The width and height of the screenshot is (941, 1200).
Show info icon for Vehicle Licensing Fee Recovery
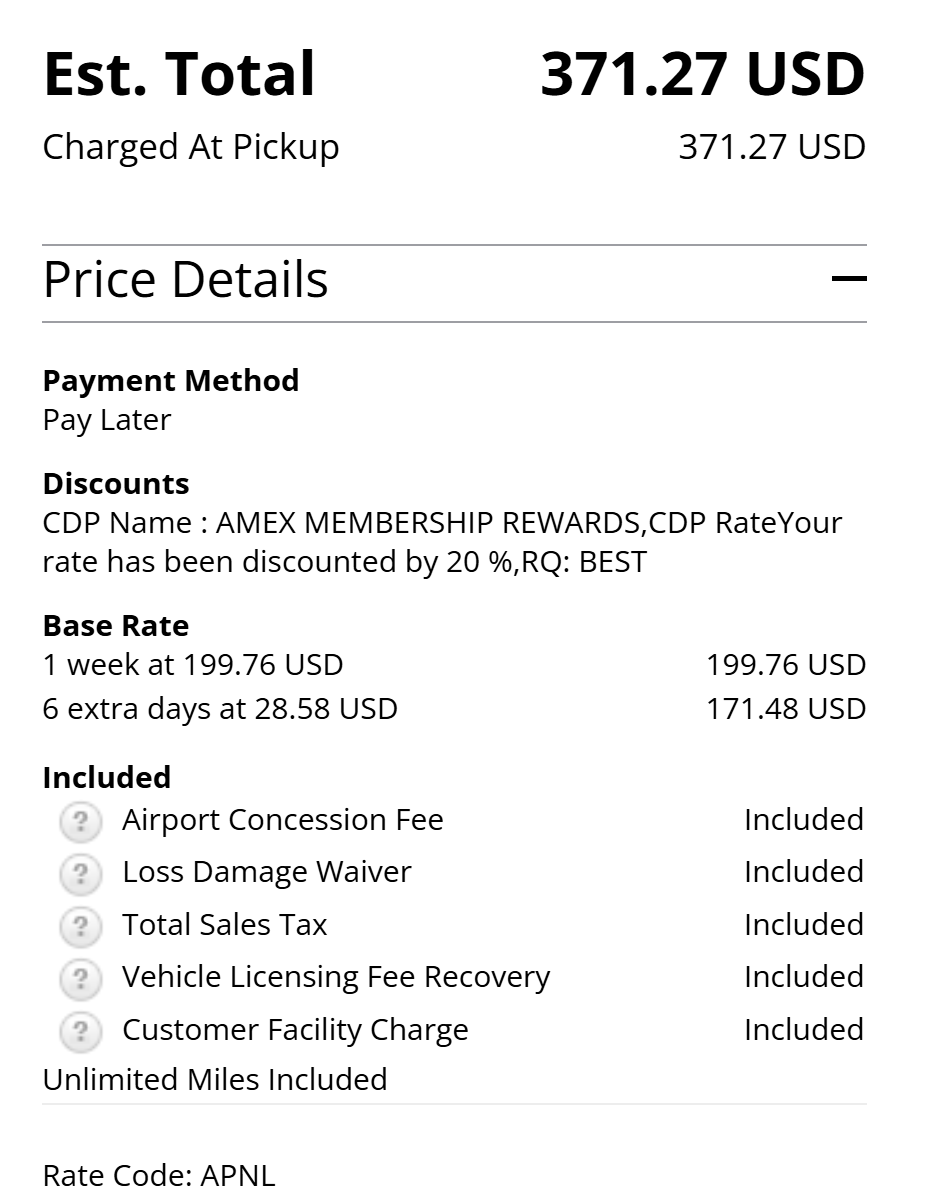pos(80,979)
